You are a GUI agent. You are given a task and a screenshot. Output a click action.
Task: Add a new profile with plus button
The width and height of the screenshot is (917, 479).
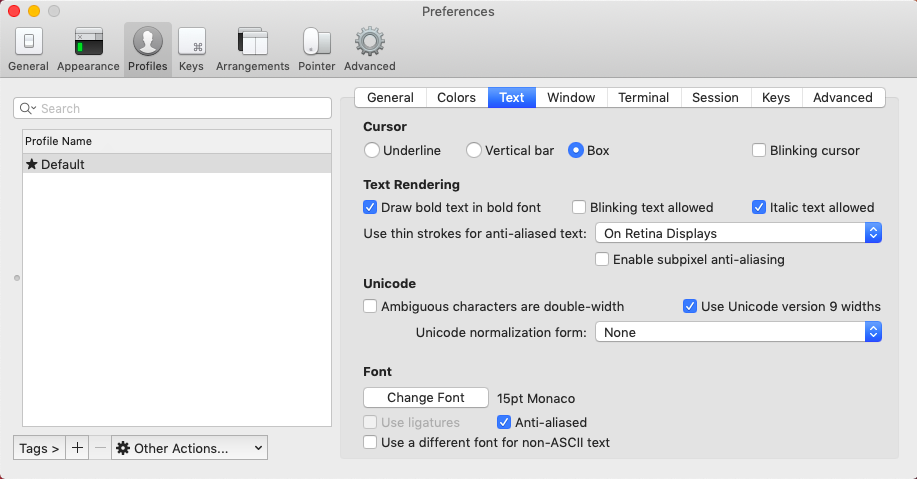[x=78, y=448]
